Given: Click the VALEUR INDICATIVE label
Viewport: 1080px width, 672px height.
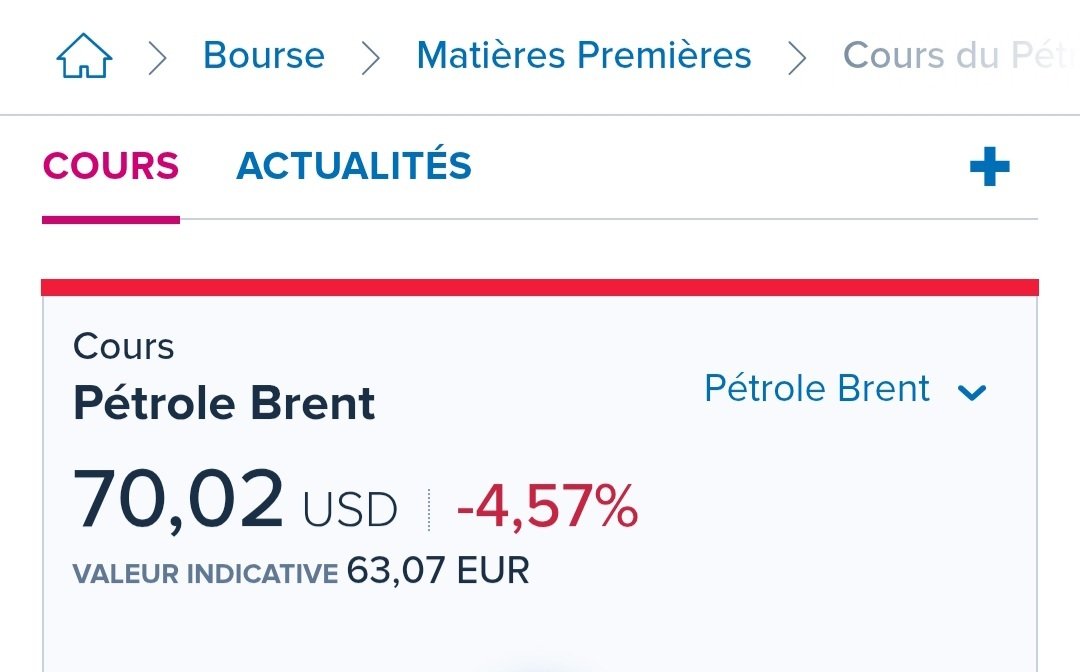Looking at the screenshot, I should click(x=205, y=574).
